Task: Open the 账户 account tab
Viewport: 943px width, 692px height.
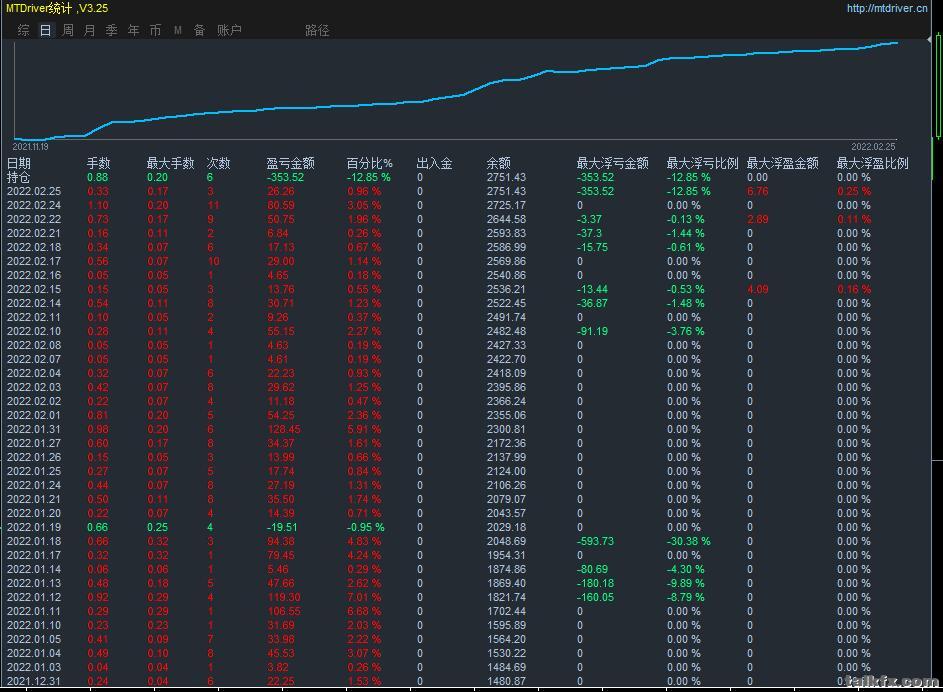Action: coord(229,30)
